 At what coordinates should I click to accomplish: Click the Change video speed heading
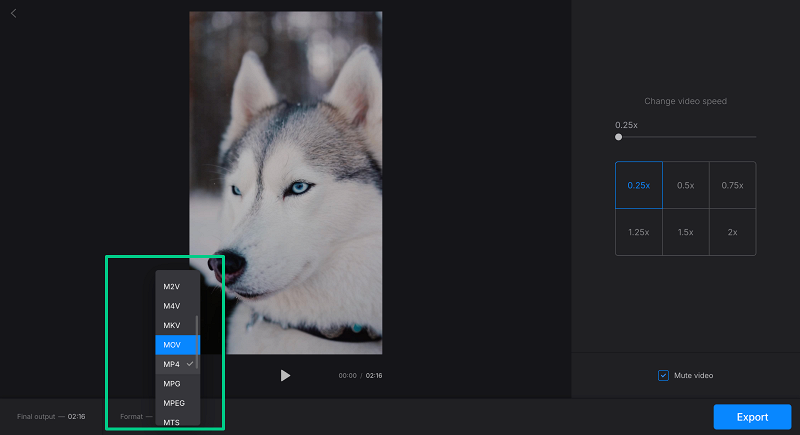[x=685, y=101]
